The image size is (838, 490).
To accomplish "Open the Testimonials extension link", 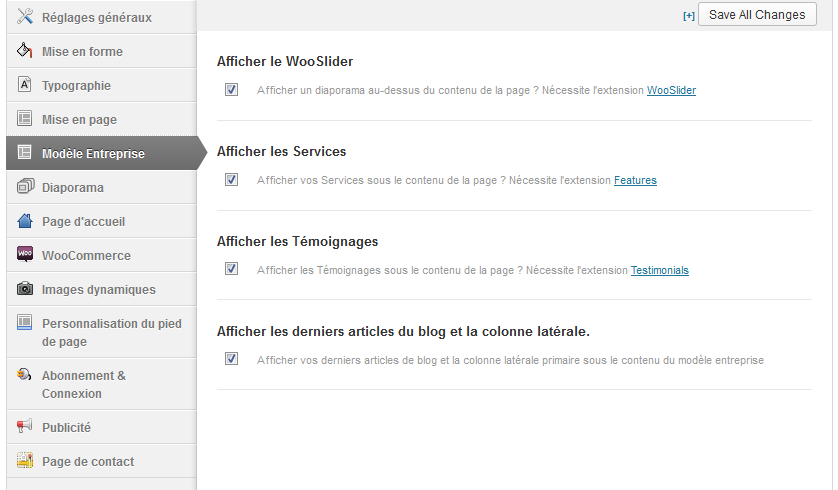I will coord(659,270).
